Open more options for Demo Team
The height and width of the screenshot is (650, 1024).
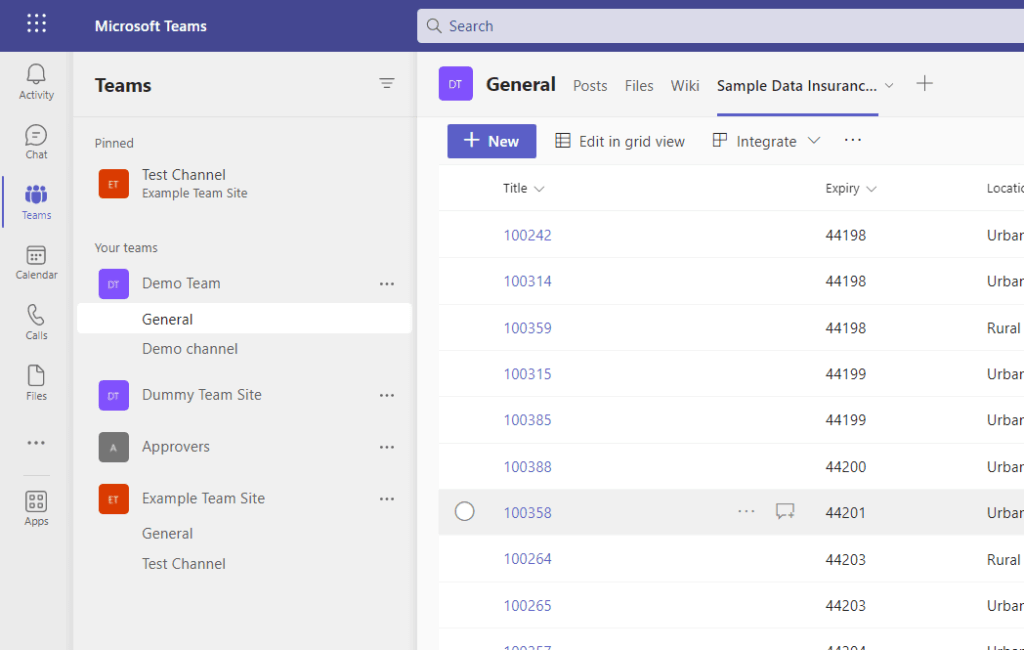pos(387,284)
